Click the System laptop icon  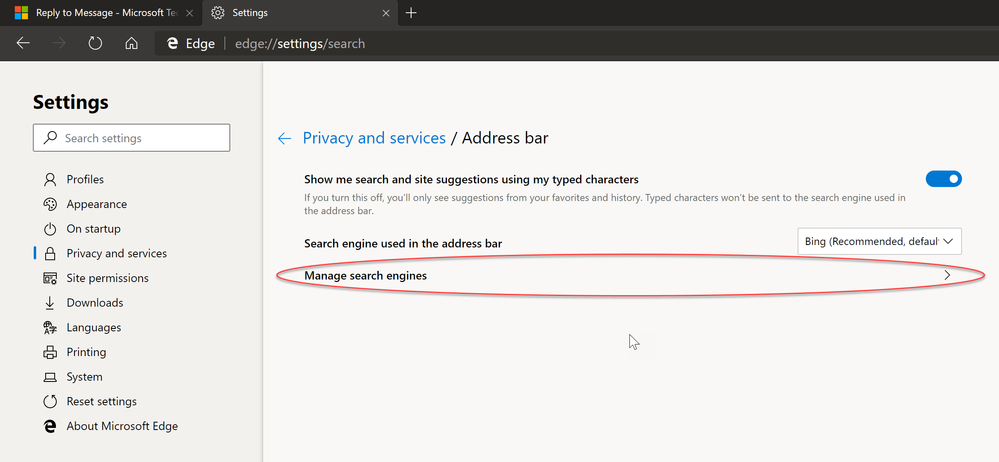(x=50, y=377)
